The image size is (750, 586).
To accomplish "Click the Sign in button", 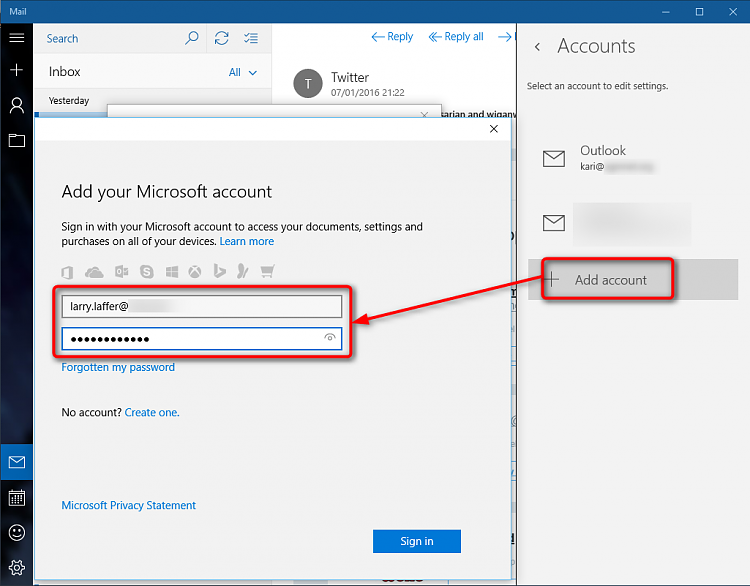I will pyautogui.click(x=417, y=541).
